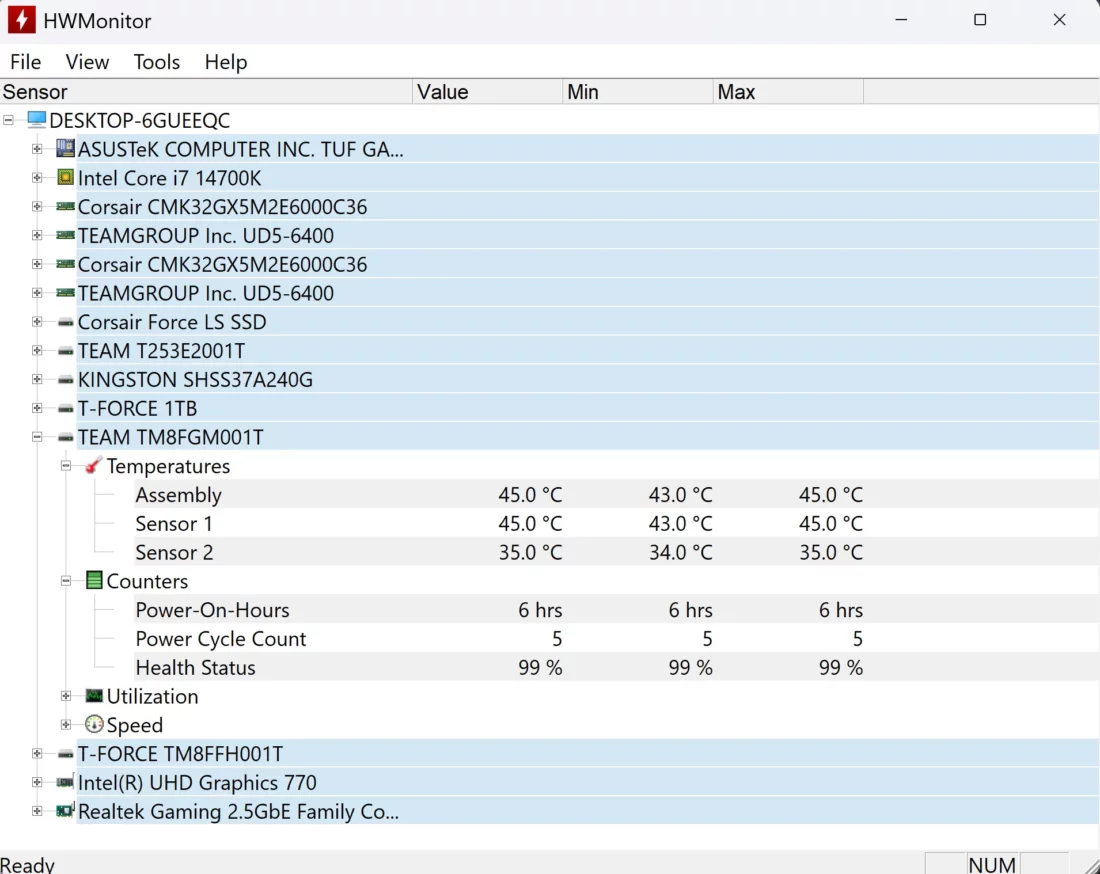This screenshot has height=874, width=1100.
Task: Click the Value column header
Action: [488, 92]
